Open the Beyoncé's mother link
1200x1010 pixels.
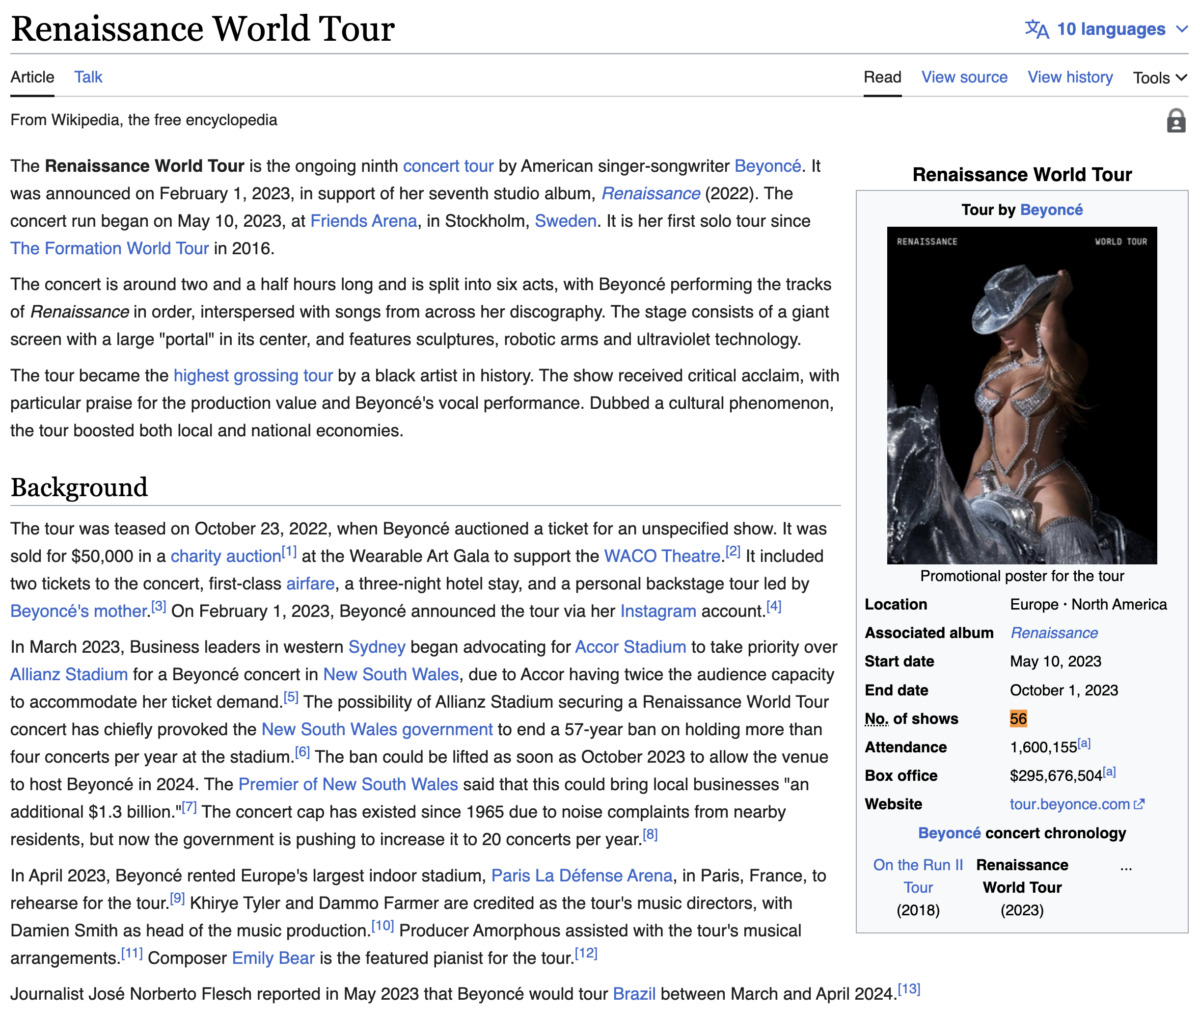click(79, 611)
